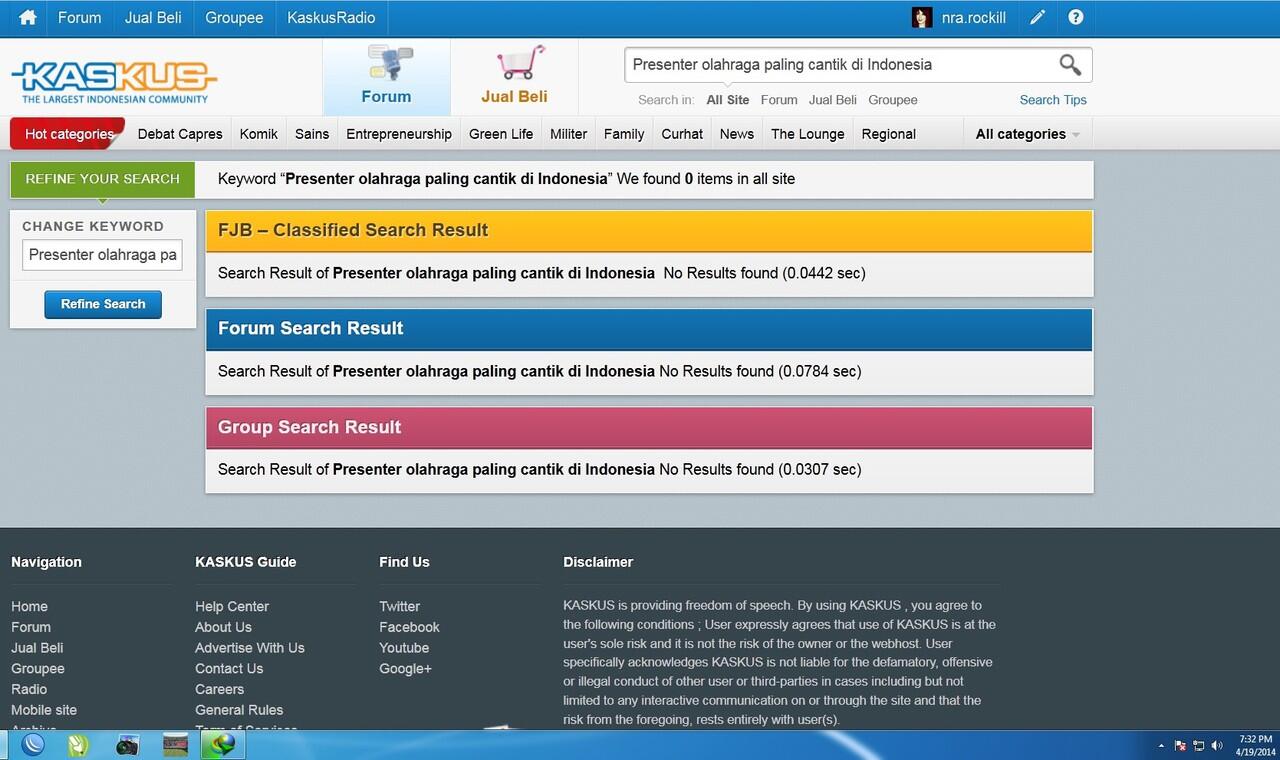Select All Site search scope
Viewport: 1280px width, 760px height.
(727, 100)
